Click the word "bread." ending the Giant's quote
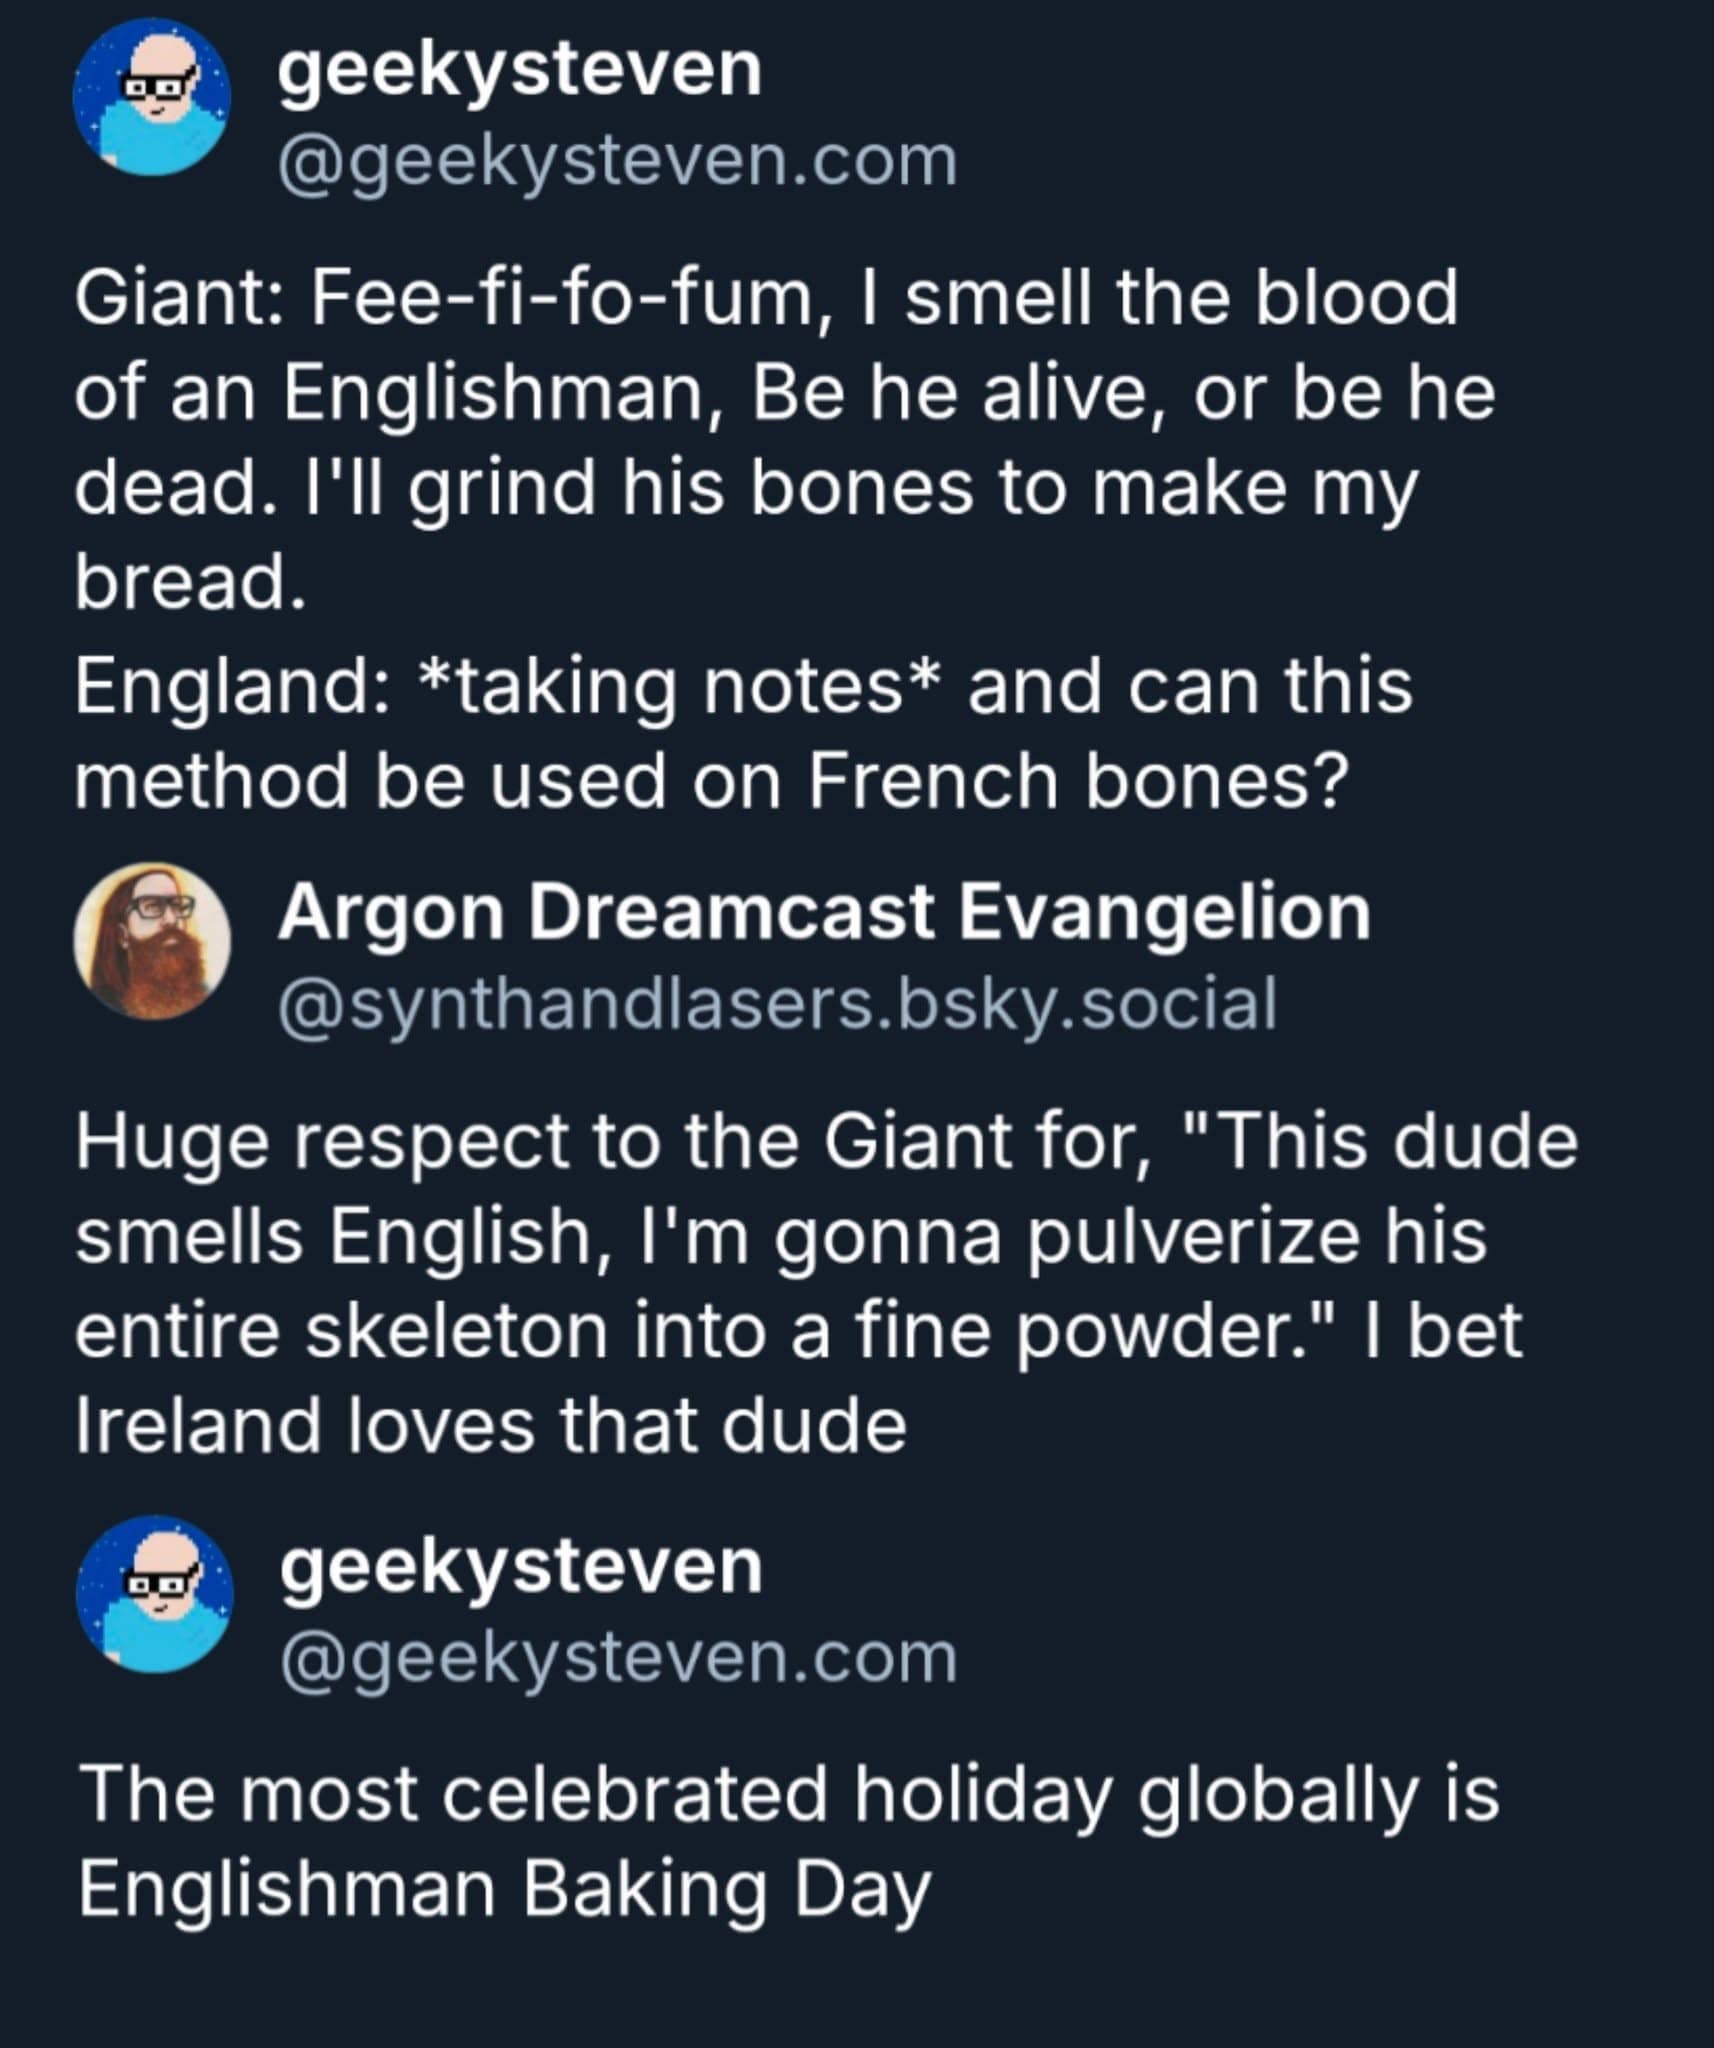 (x=190, y=581)
